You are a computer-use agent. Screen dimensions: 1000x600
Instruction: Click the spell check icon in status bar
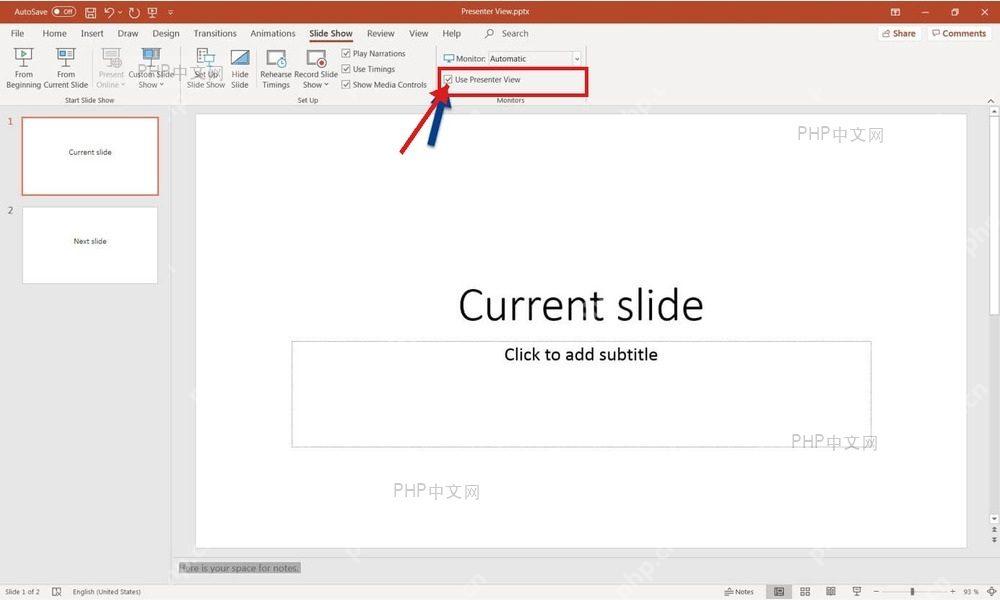coord(57,592)
